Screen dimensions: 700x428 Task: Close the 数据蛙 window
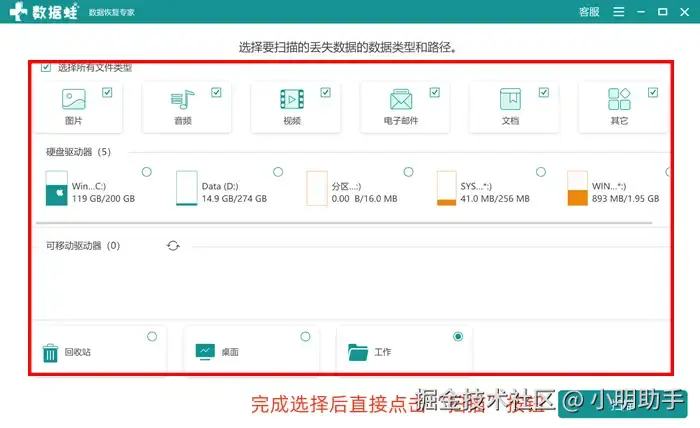point(684,12)
